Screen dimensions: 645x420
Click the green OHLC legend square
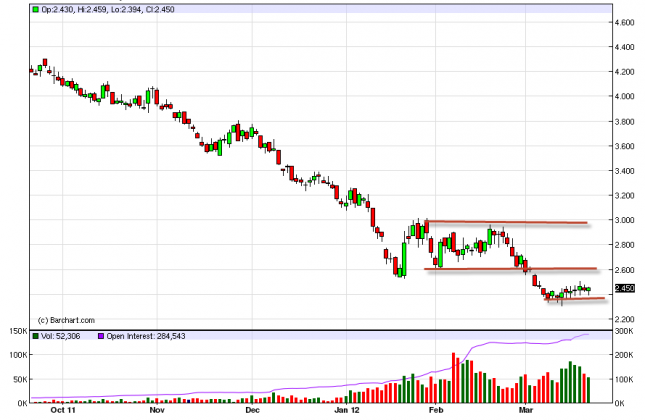point(36,9)
